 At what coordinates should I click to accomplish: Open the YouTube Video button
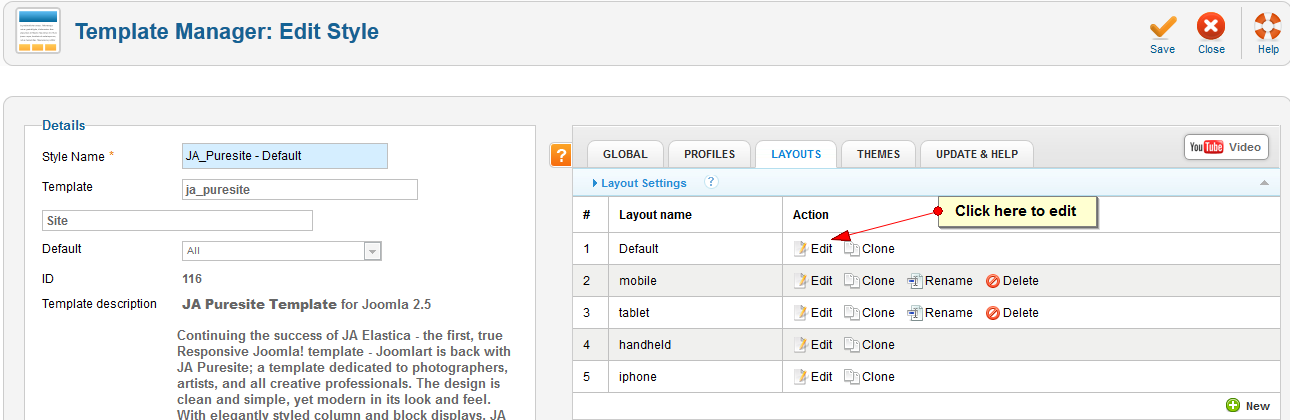point(1226,147)
